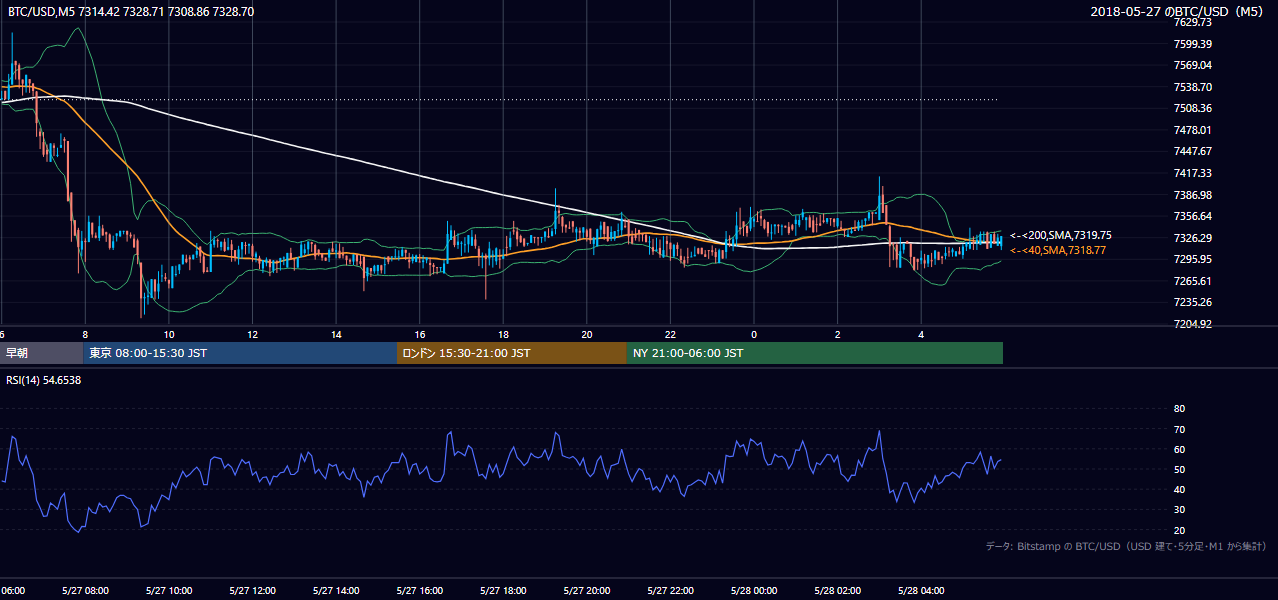The width and height of the screenshot is (1278, 600).
Task: Click hour label 4 under the price chart
Action: tap(921, 334)
